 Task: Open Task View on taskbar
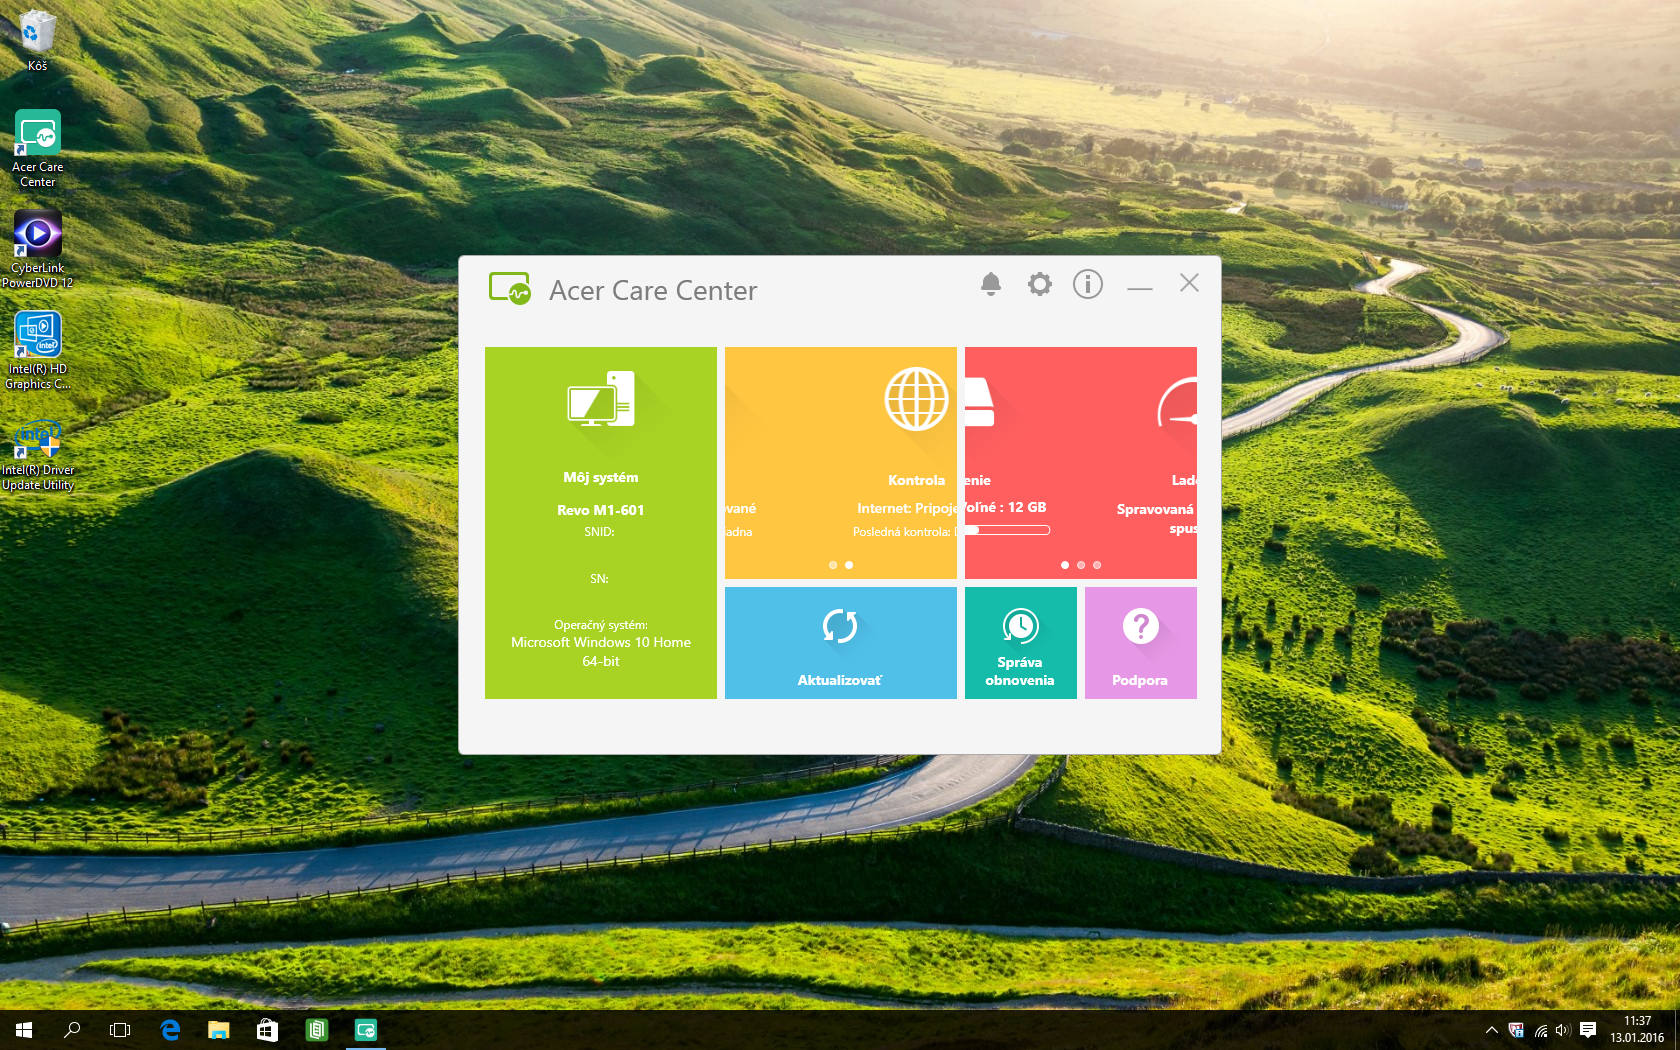120,1030
